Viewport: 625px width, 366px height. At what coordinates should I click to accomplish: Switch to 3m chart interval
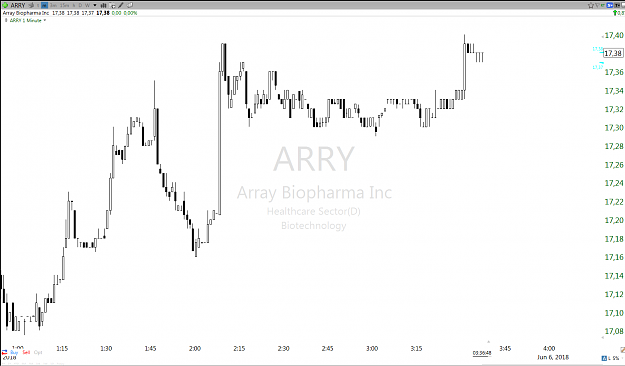pos(53,5)
